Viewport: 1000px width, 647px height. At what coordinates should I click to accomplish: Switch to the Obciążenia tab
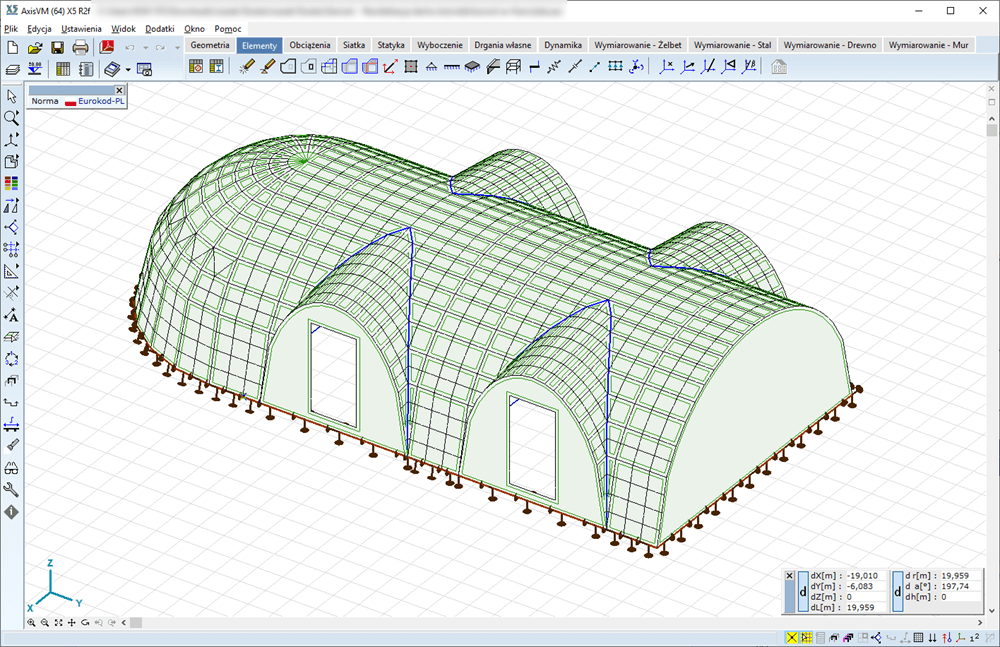click(309, 46)
